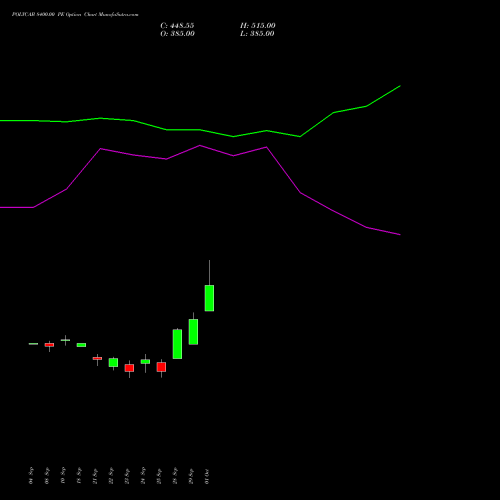Click the "21 Sep" date axis label
The image size is (500, 500).
[95, 476]
